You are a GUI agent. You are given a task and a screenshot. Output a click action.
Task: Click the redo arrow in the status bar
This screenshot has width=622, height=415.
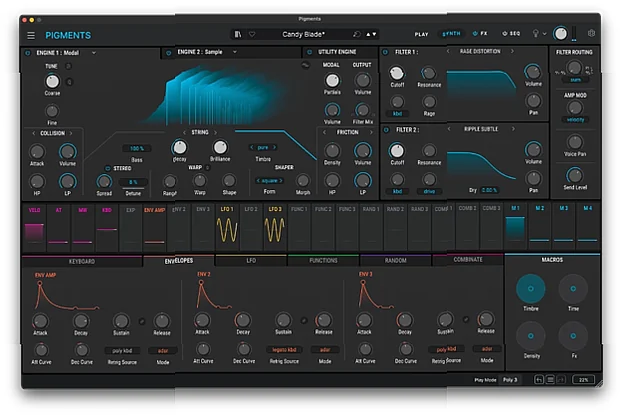(x=561, y=380)
